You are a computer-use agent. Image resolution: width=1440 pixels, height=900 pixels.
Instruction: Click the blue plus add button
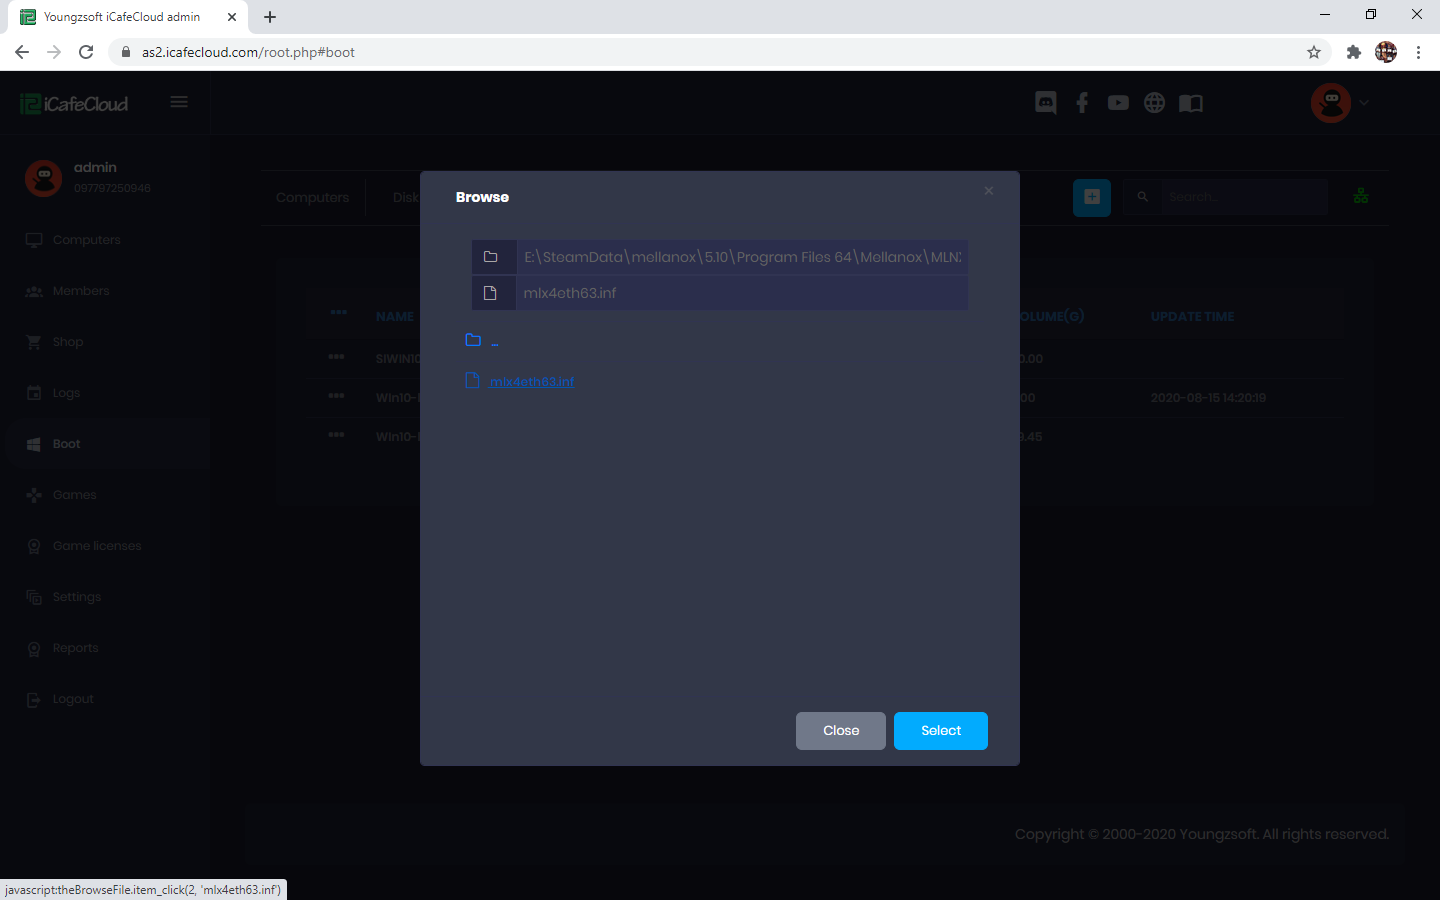[x=1092, y=197]
